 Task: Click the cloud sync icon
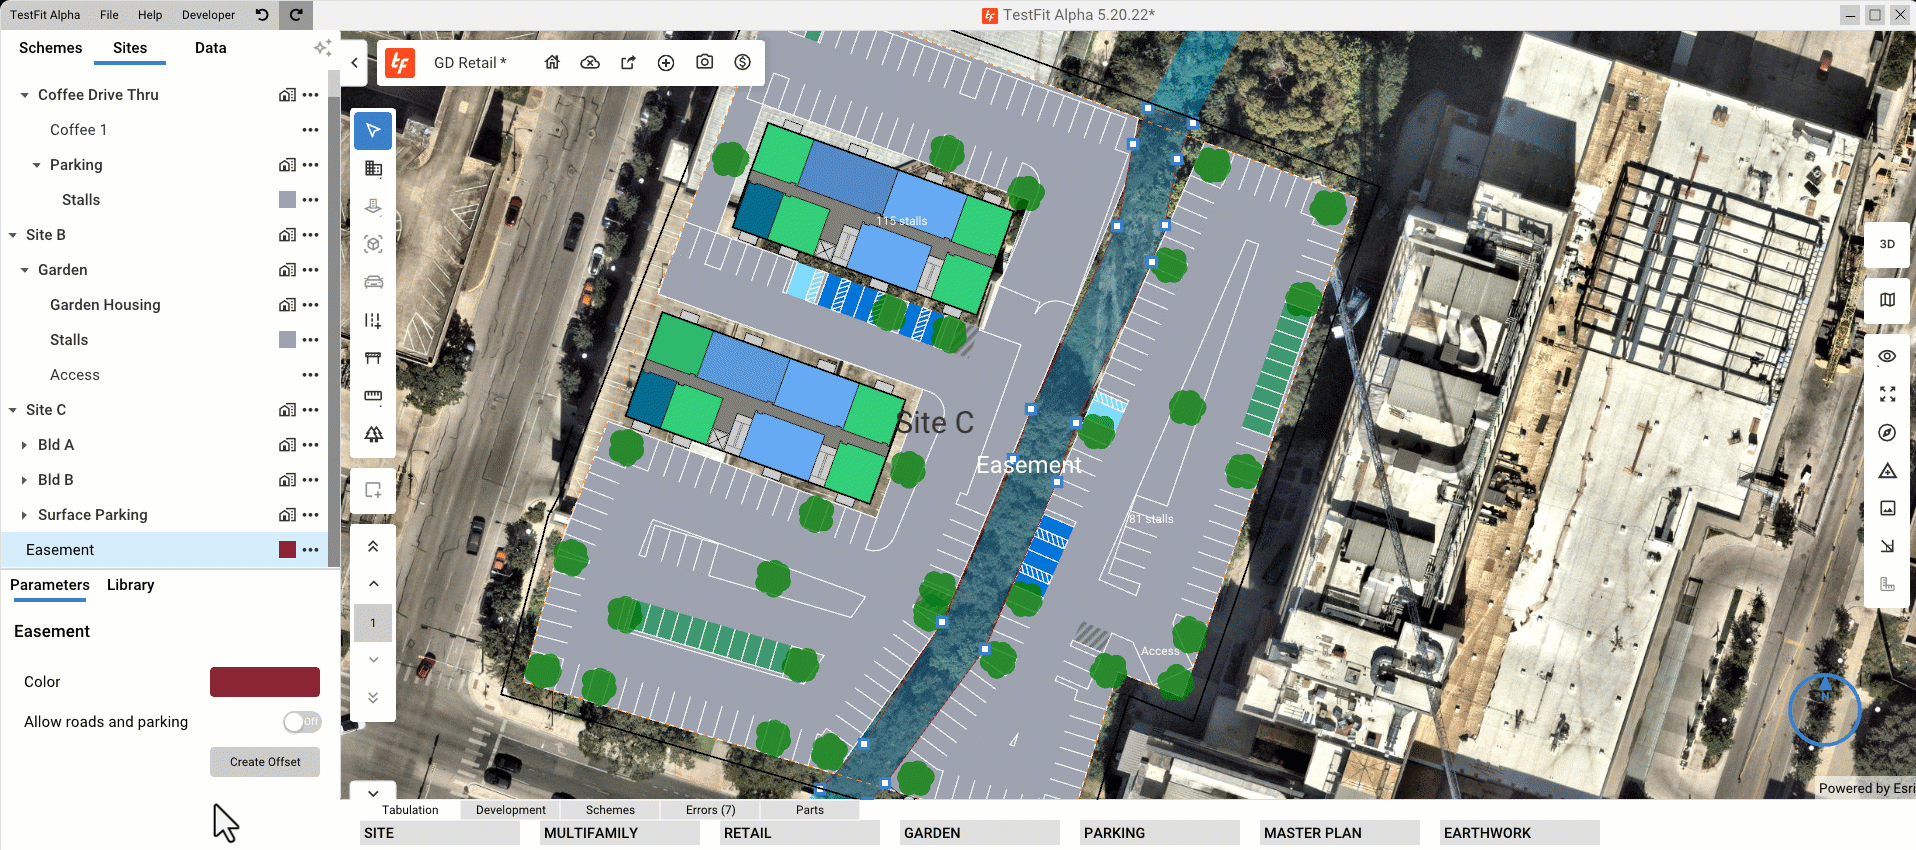(590, 62)
